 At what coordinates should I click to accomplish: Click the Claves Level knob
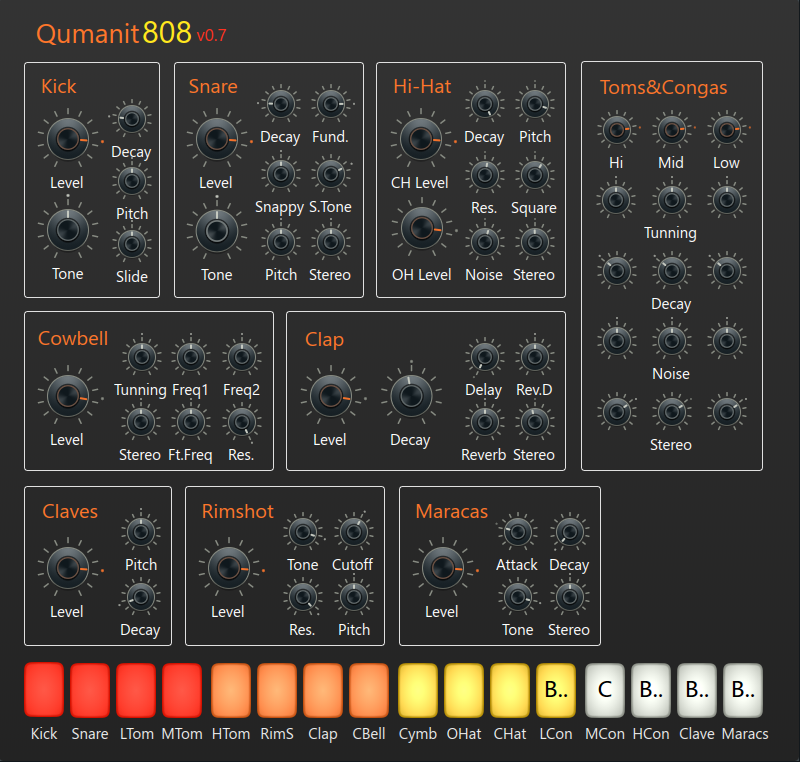pos(67,568)
